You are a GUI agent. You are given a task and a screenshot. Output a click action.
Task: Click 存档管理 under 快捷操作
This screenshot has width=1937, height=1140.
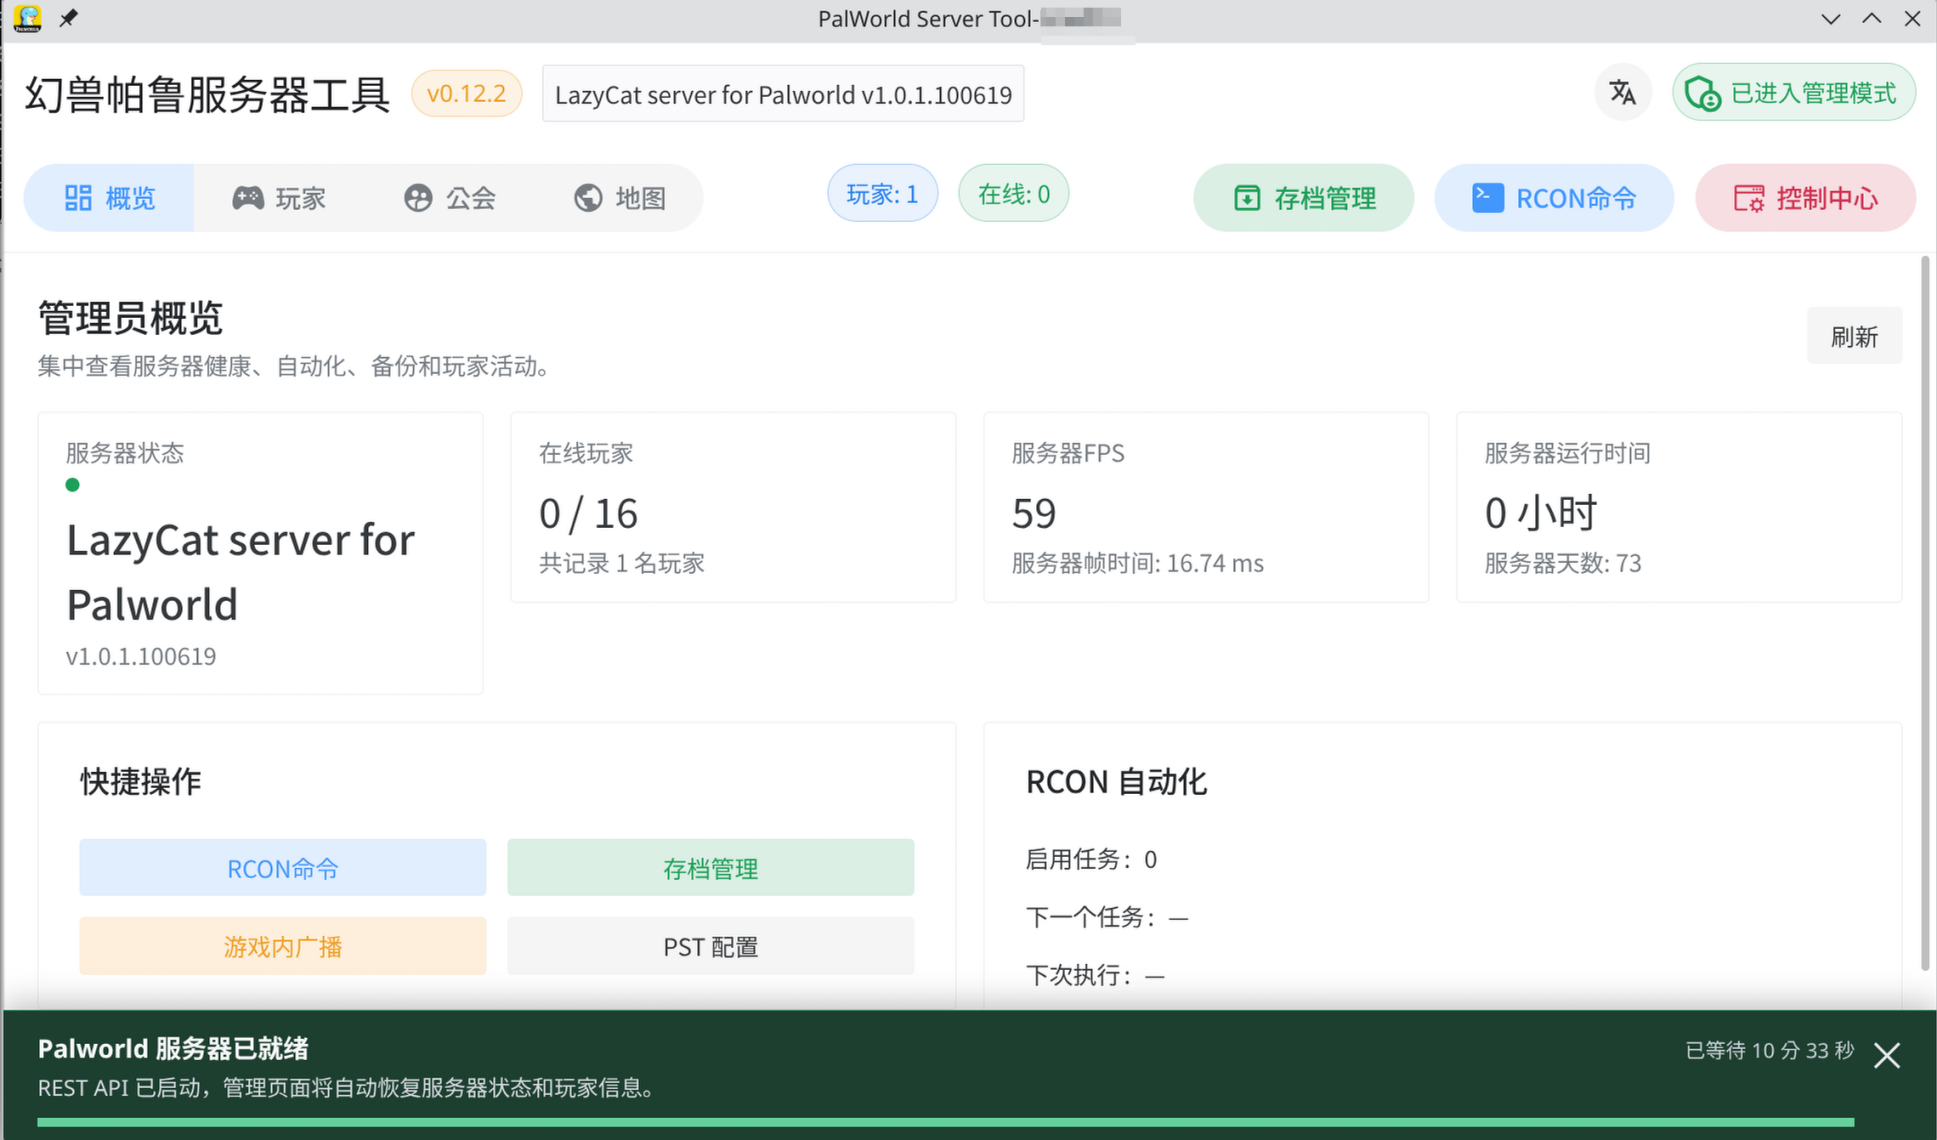[711, 868]
